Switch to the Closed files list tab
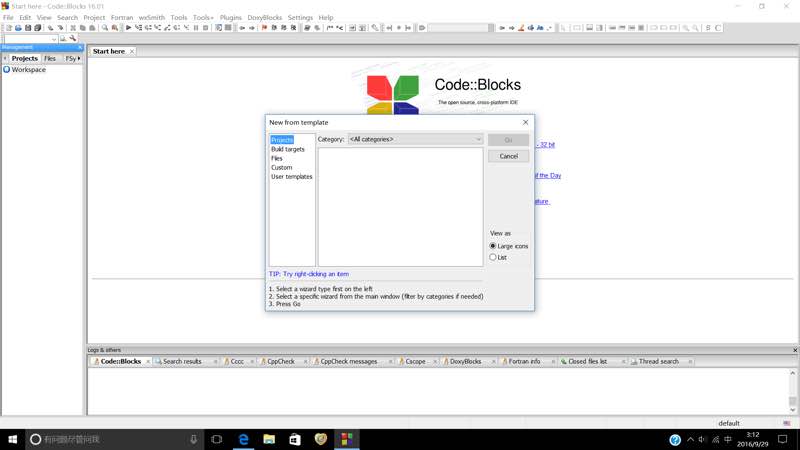The image size is (800, 450). 587,361
